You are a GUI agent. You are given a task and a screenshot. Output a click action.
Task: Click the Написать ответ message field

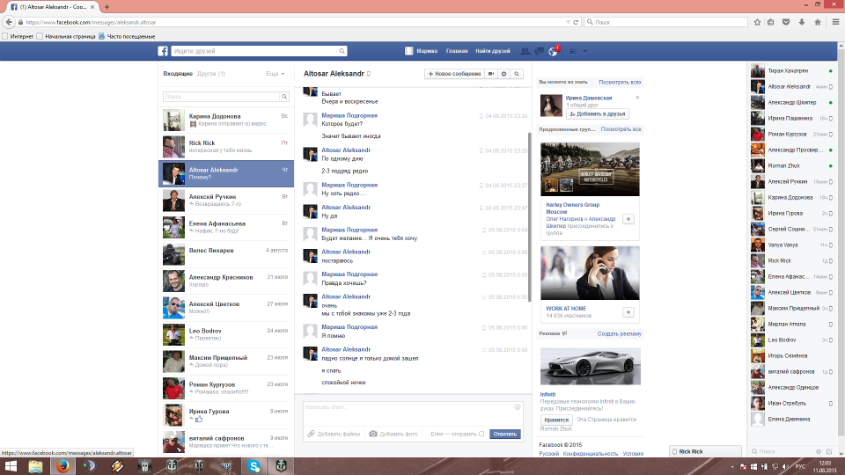click(x=412, y=413)
